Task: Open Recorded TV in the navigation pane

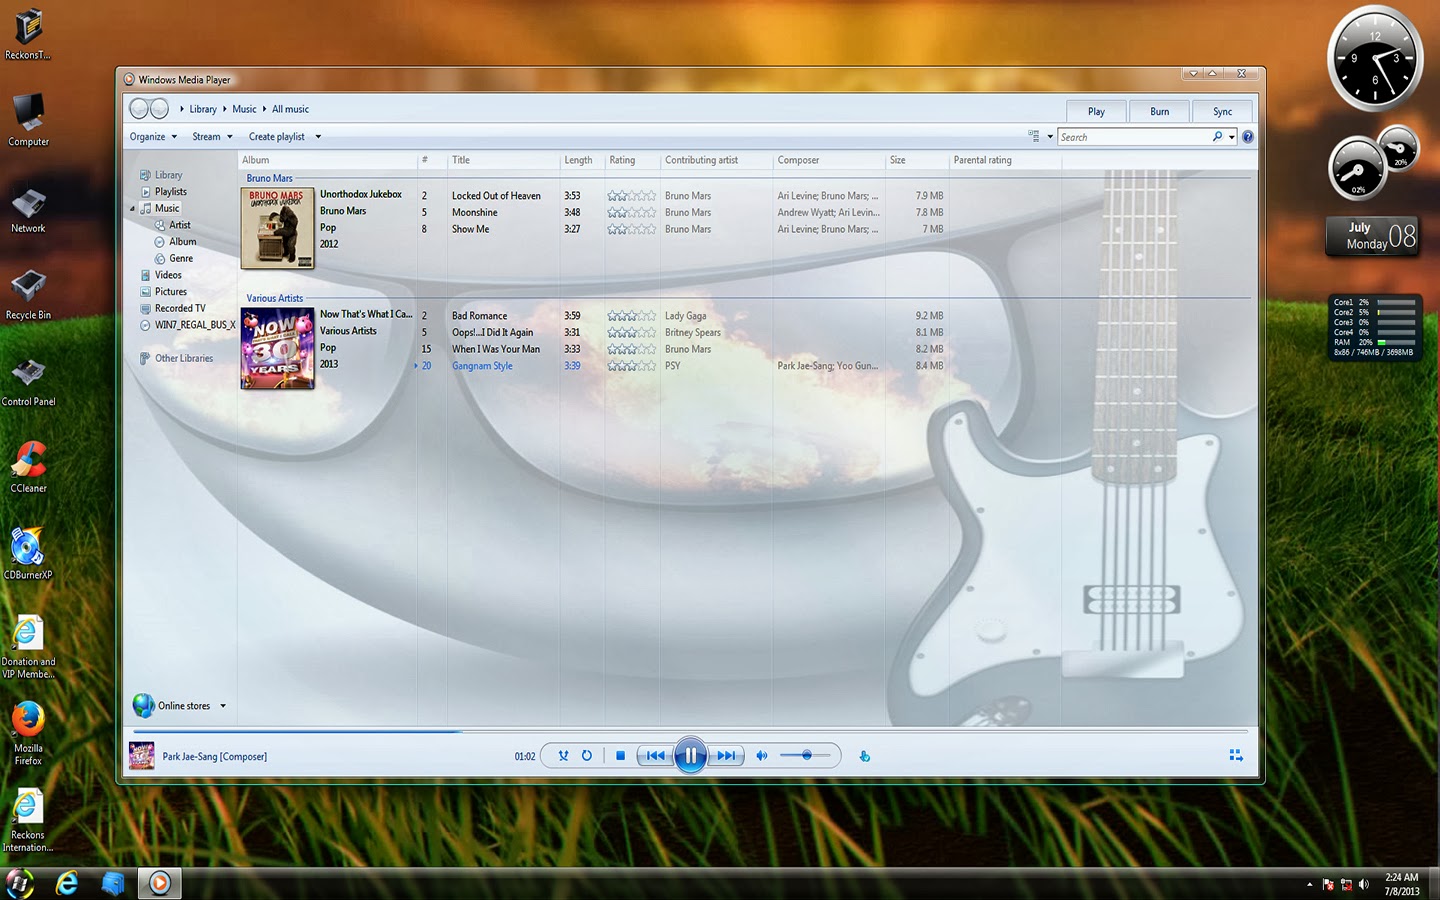Action: pos(180,308)
